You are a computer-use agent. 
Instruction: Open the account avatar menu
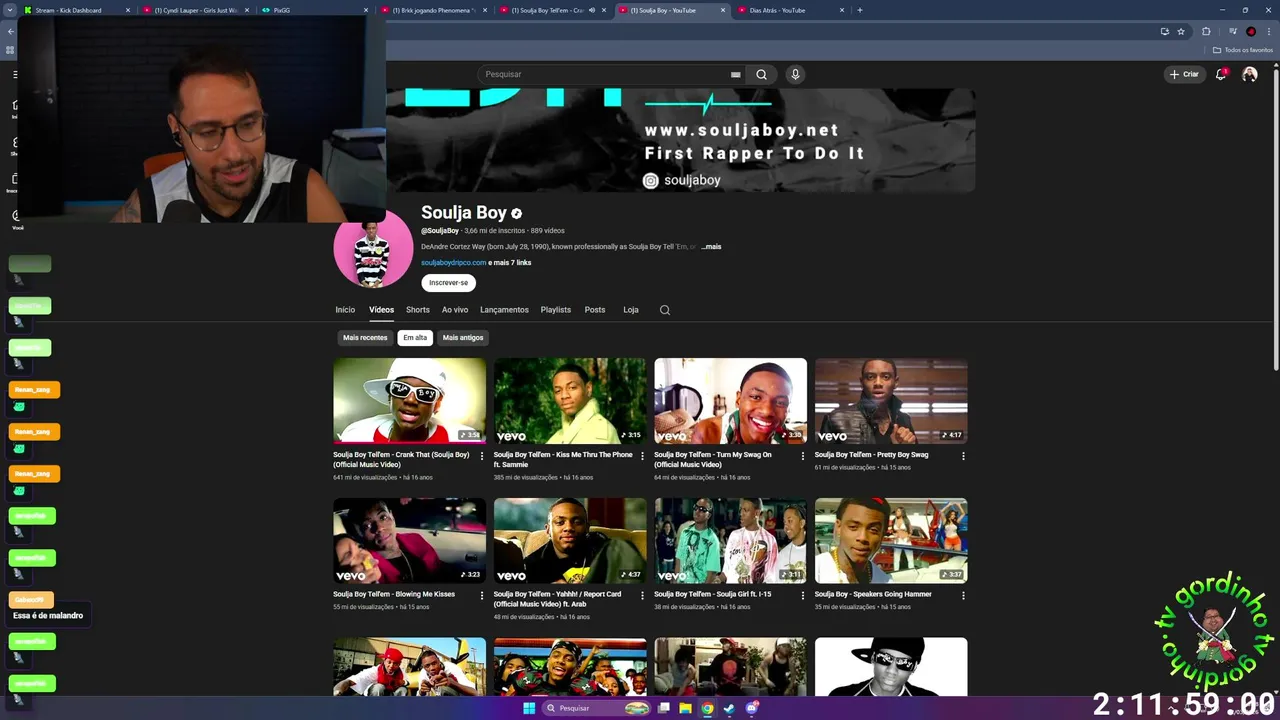1249,74
